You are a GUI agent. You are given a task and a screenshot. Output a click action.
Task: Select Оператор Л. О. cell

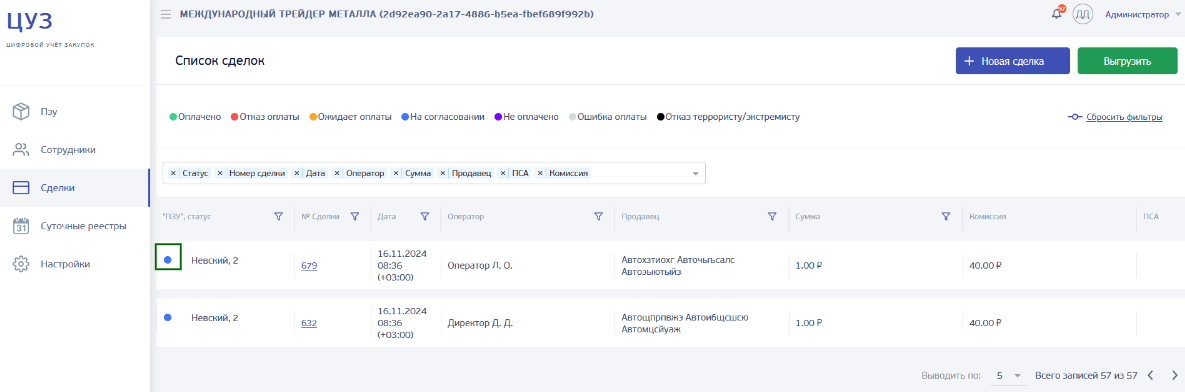[480, 265]
